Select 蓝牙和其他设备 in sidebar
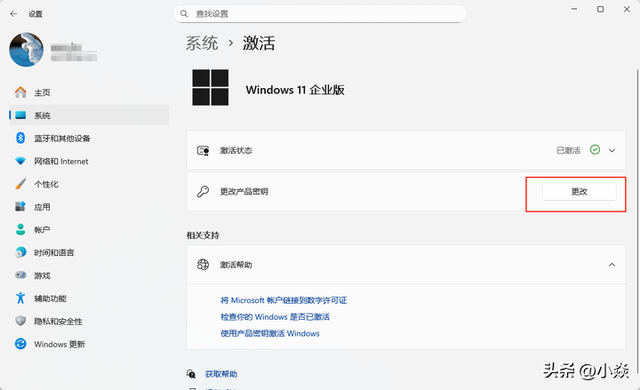The height and width of the screenshot is (390, 640). tap(89, 138)
